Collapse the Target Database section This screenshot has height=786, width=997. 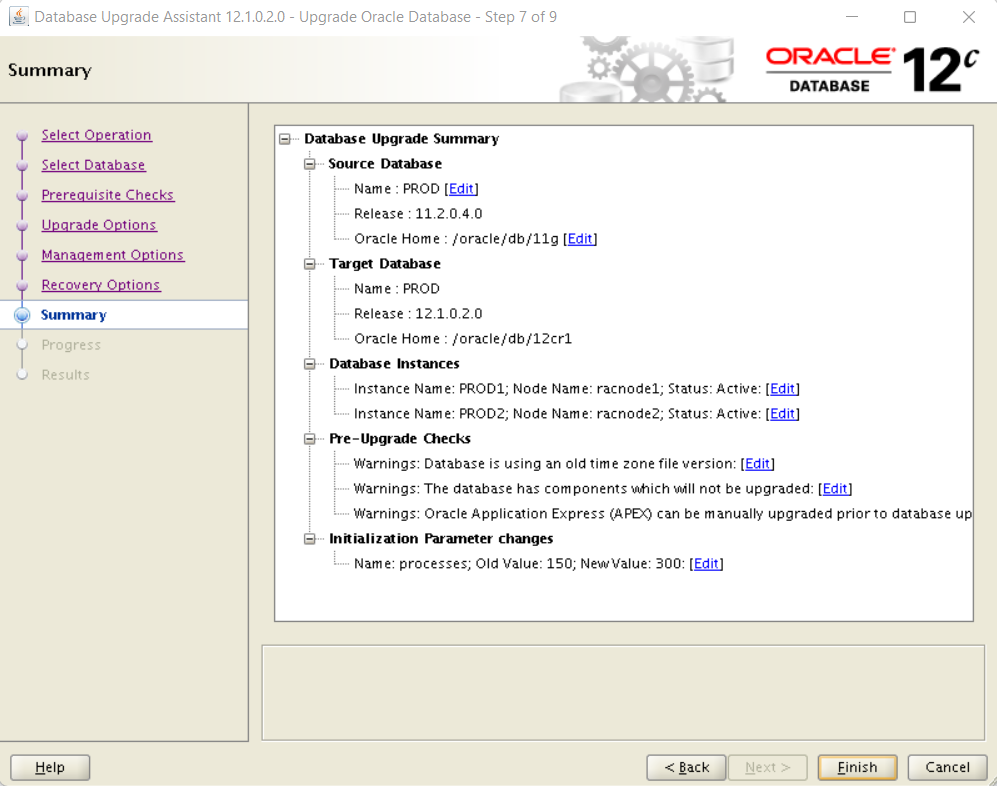pyautogui.click(x=310, y=264)
